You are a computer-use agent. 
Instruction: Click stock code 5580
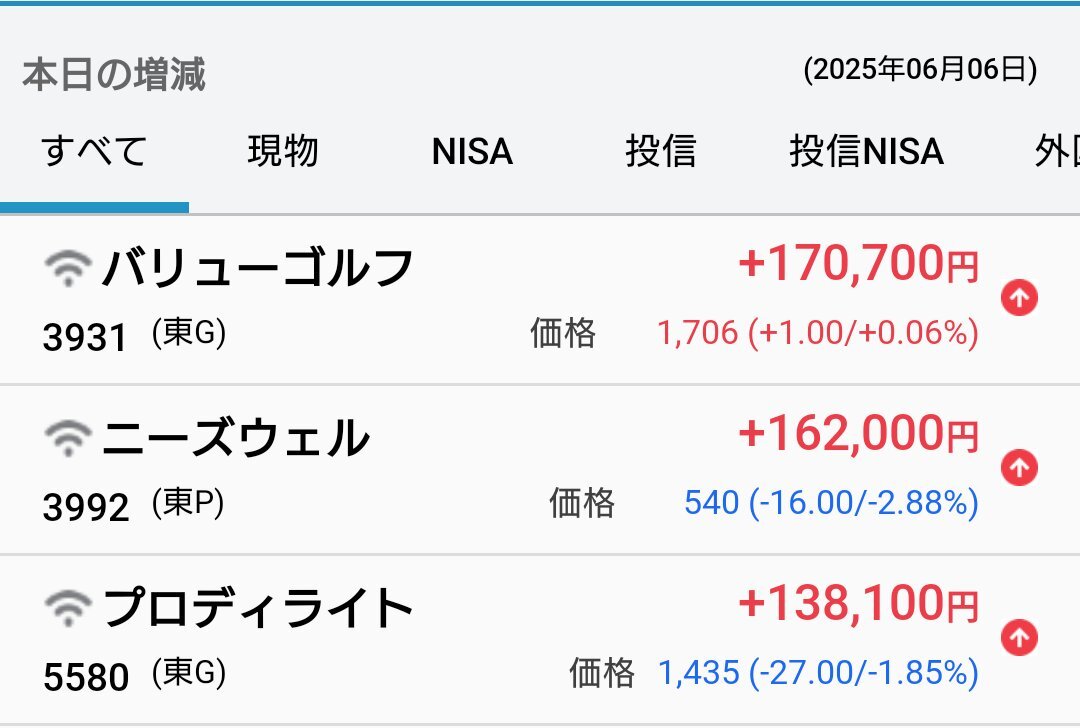(x=86, y=677)
